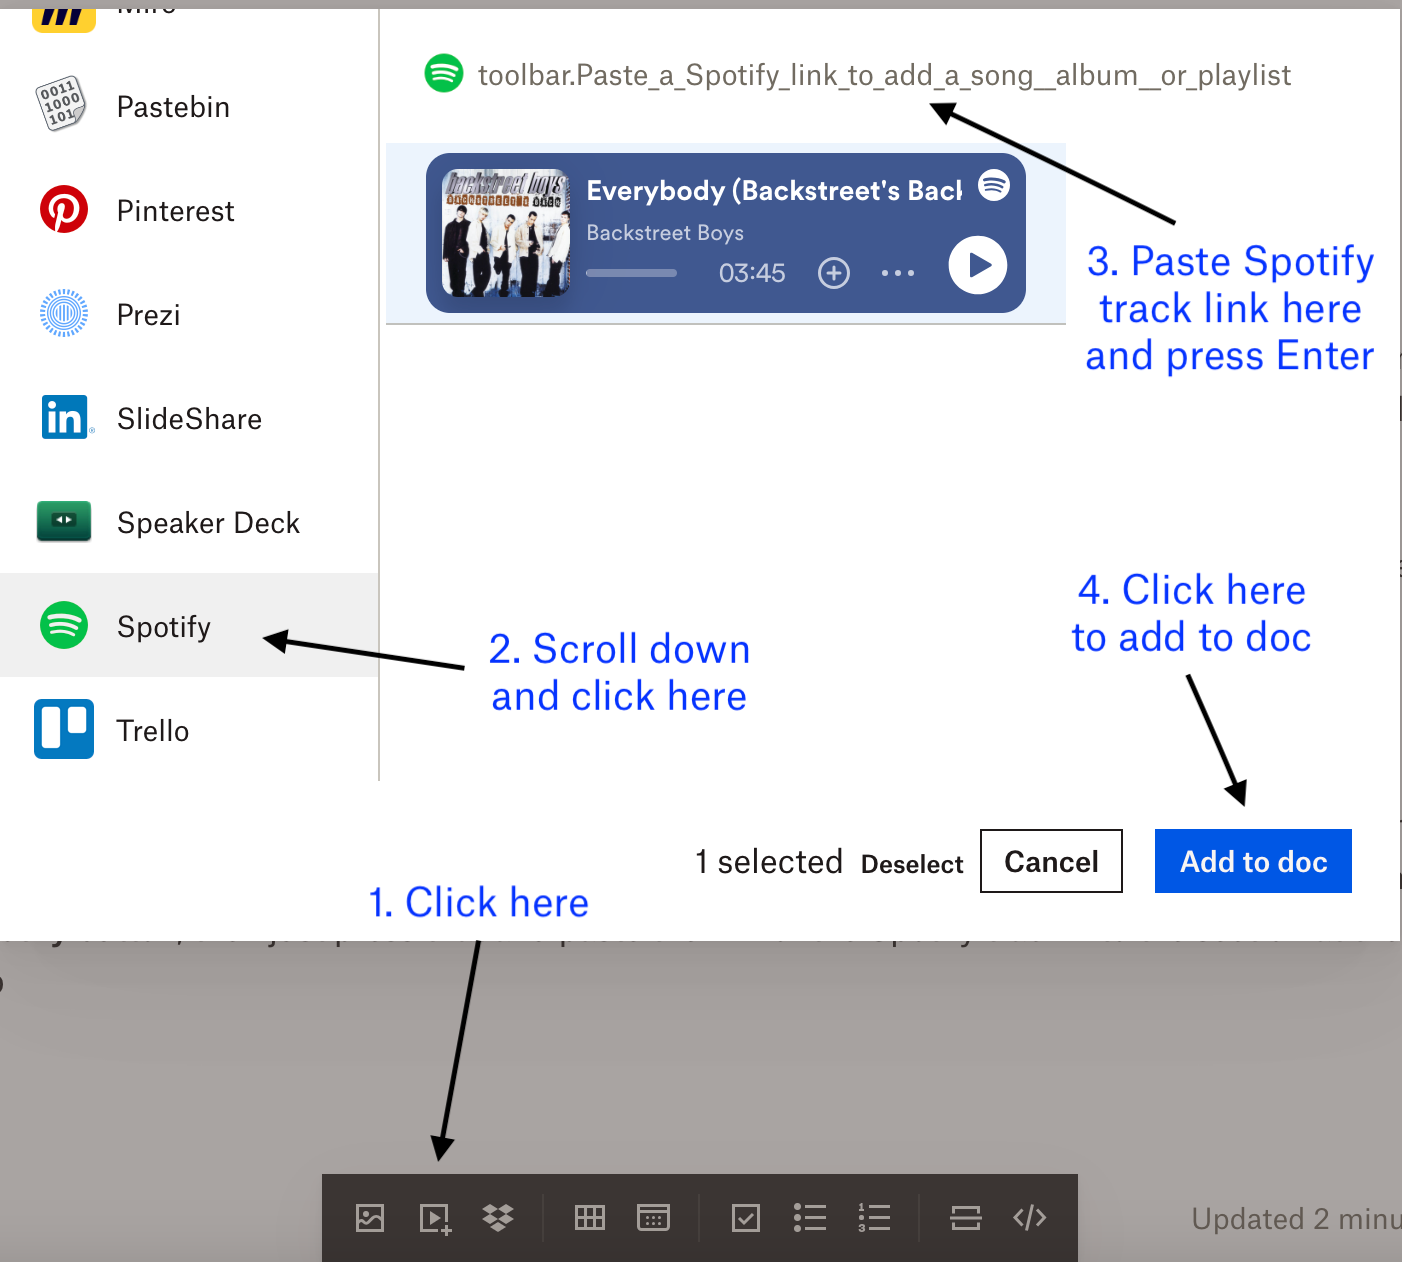The image size is (1402, 1262).
Task: Select the insert media tool
Action: [434, 1218]
